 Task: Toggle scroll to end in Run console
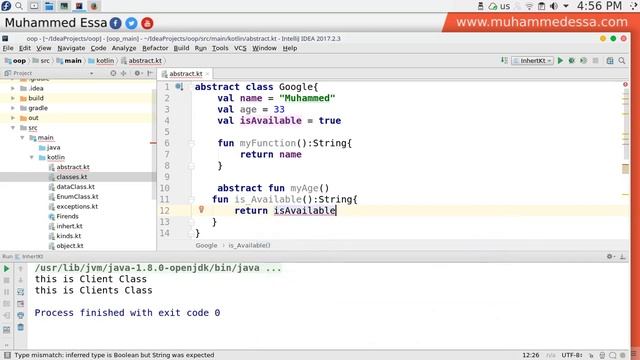21,304
